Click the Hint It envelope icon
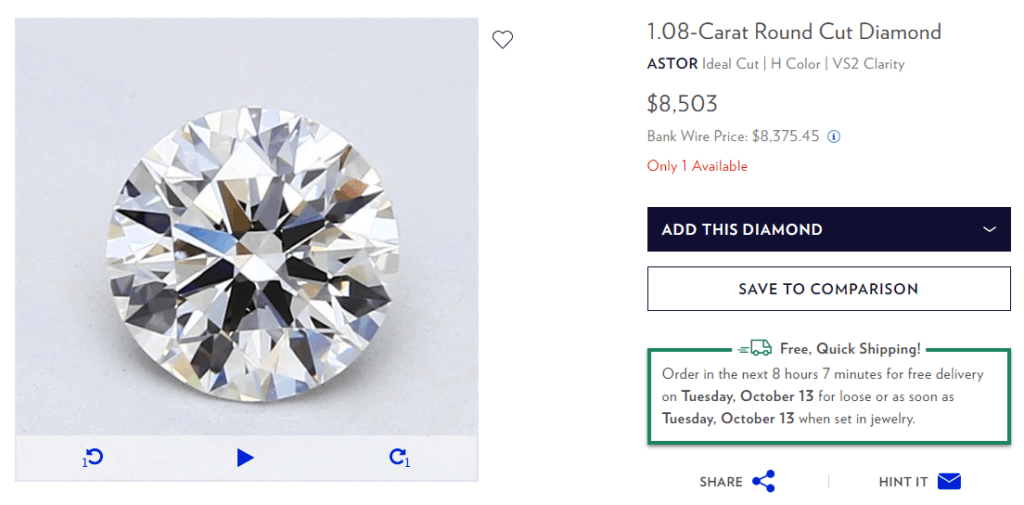Image resolution: width=1024 pixels, height=505 pixels. 949,481
